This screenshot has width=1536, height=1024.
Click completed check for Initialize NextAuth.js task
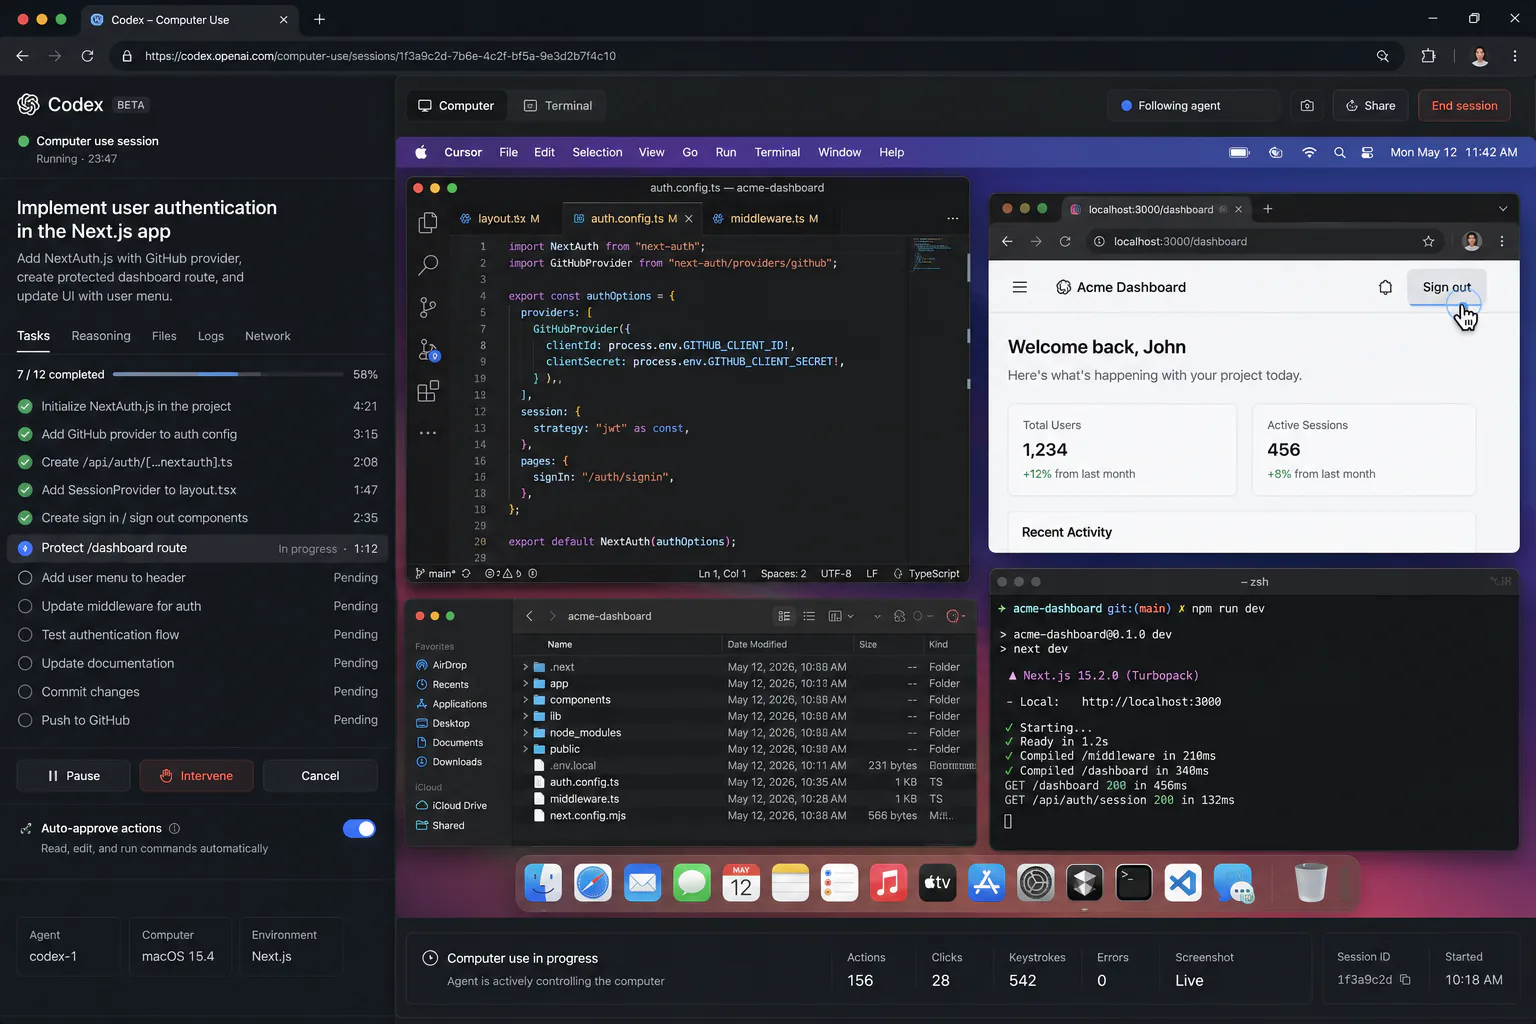point(25,406)
